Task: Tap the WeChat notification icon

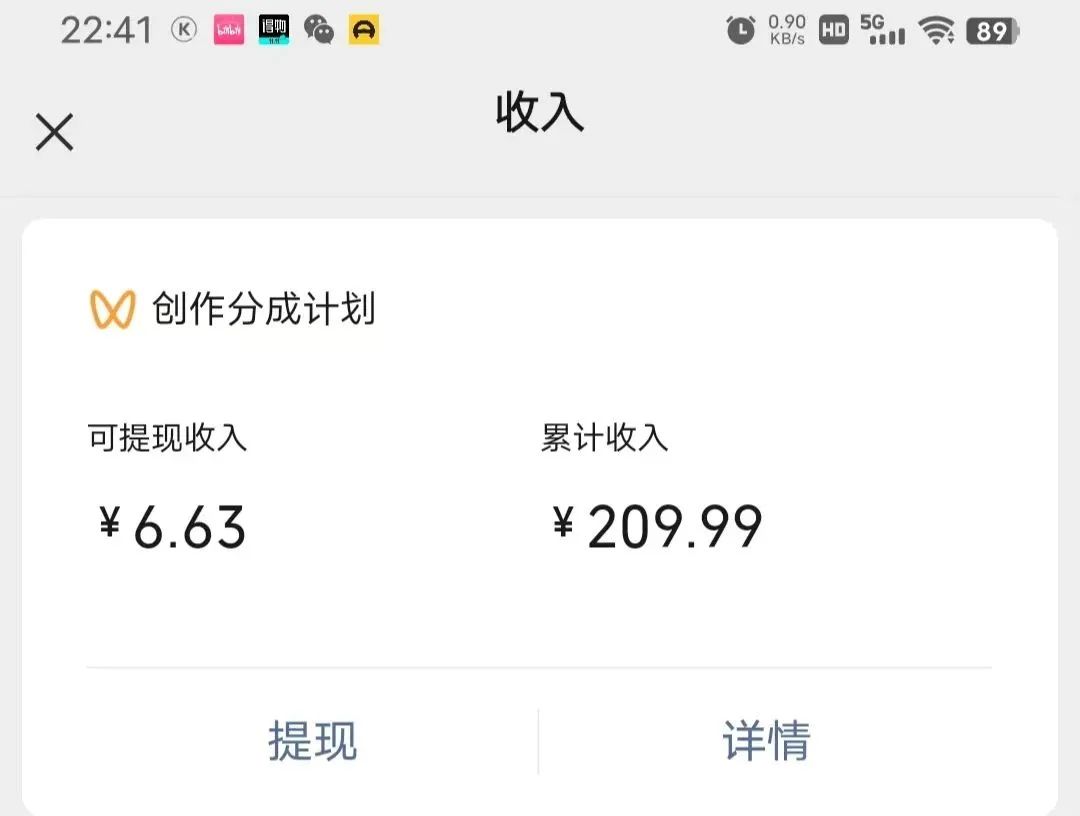Action: coord(319,30)
